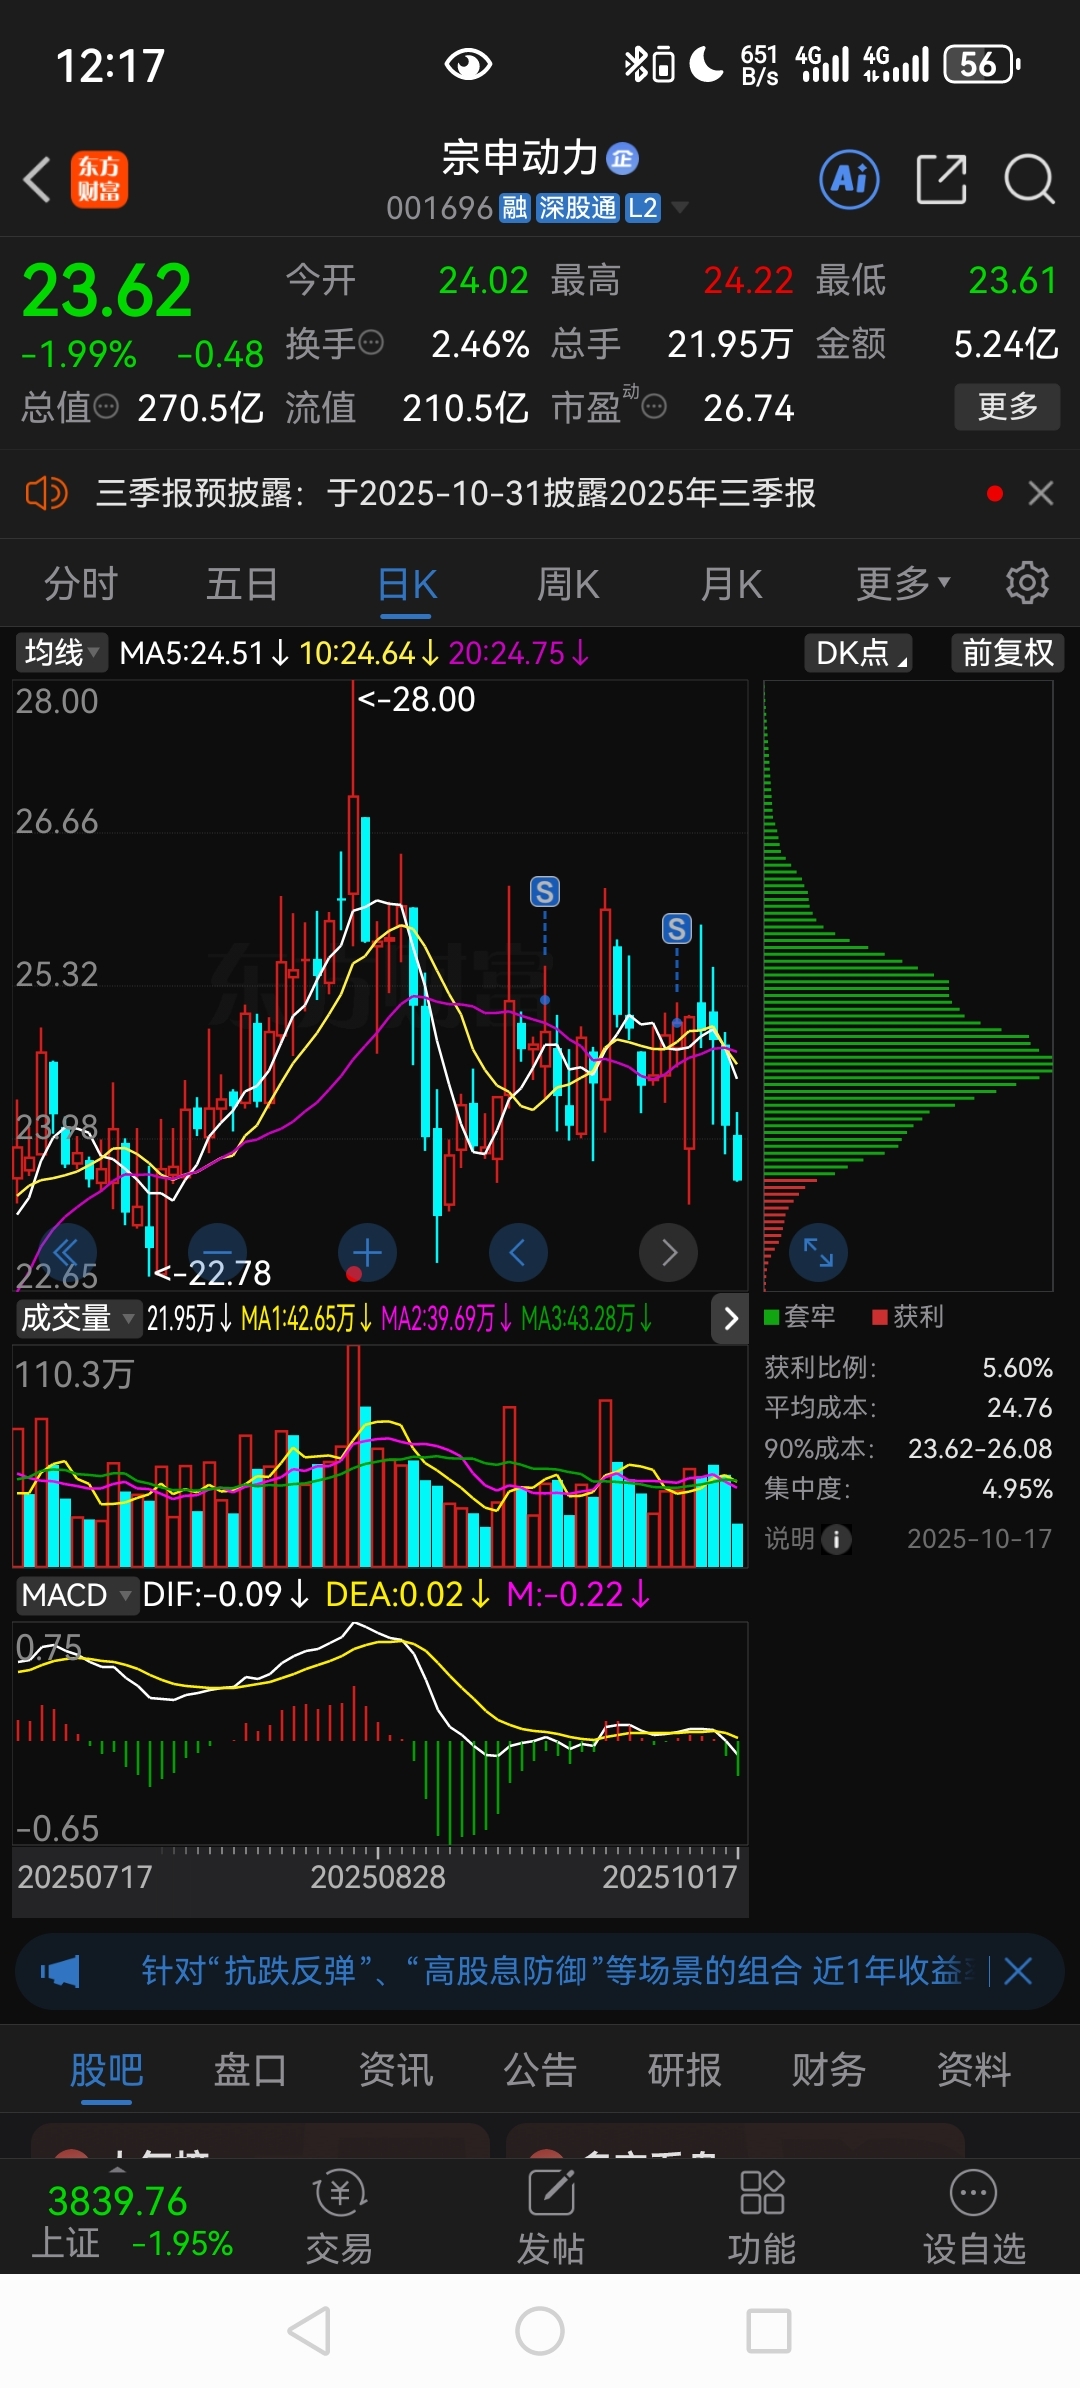This screenshot has width=1080, height=2388.
Task: Dismiss the announcement with X
Action: click(1041, 493)
